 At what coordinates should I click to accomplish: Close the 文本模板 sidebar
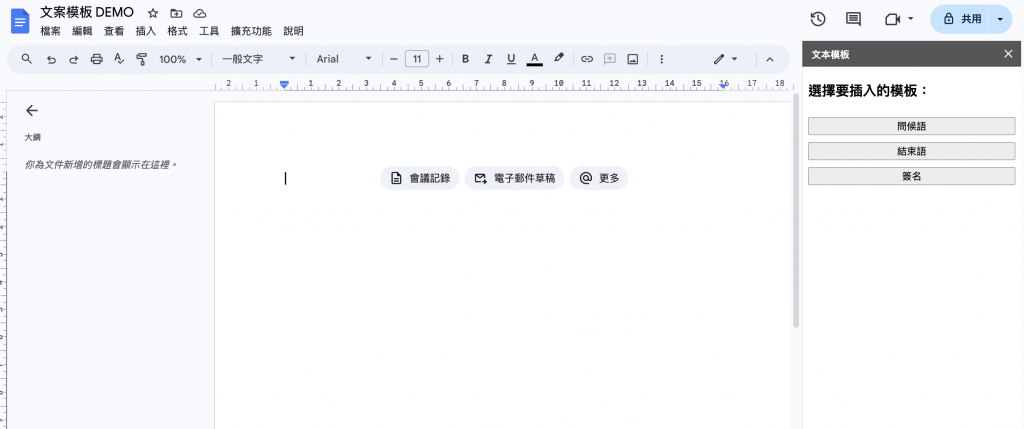click(1008, 54)
